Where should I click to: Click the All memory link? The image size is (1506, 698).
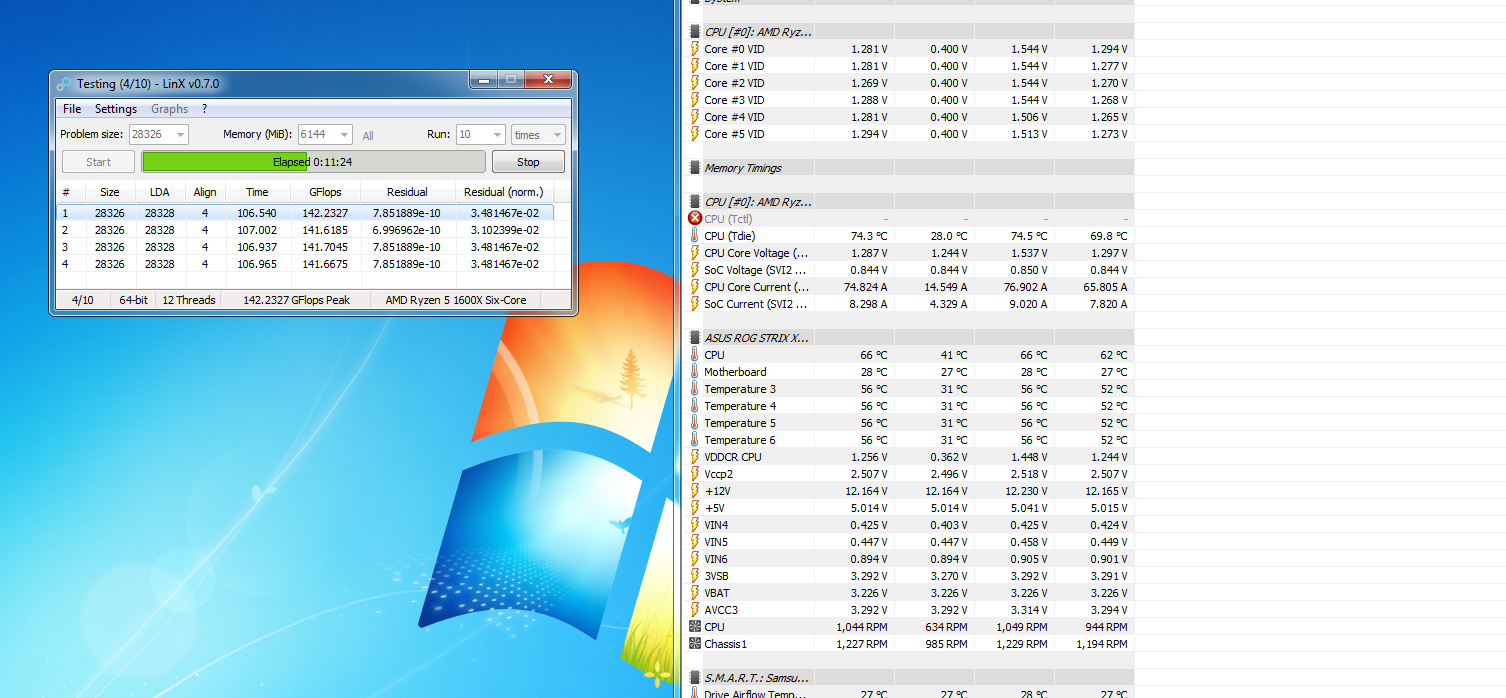(368, 136)
